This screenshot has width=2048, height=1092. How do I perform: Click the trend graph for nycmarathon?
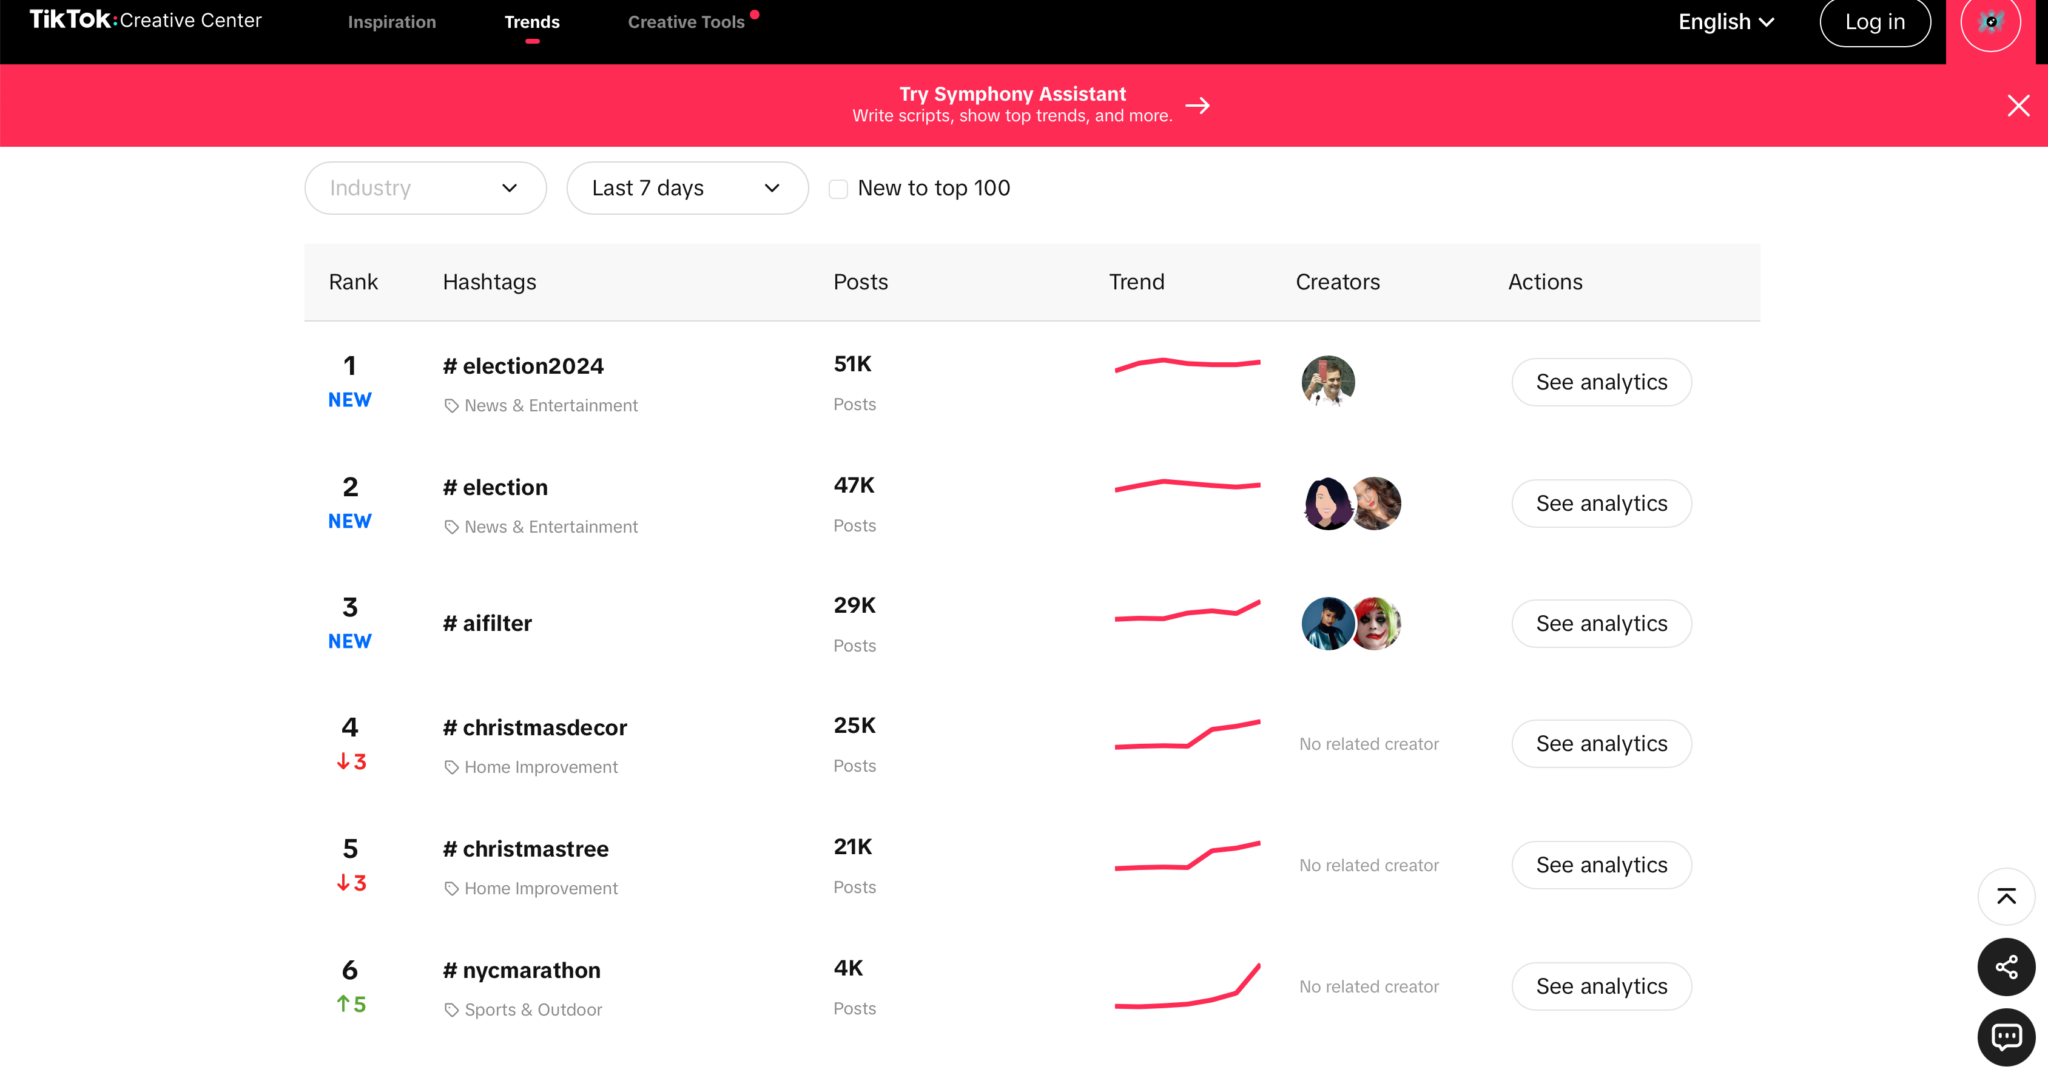(x=1187, y=985)
